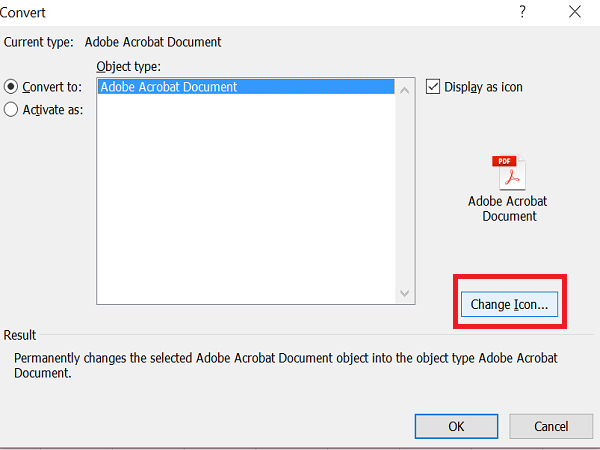Select the "Convert to" radio button
Image resolution: width=600 pixels, height=450 pixels.
click(x=12, y=87)
